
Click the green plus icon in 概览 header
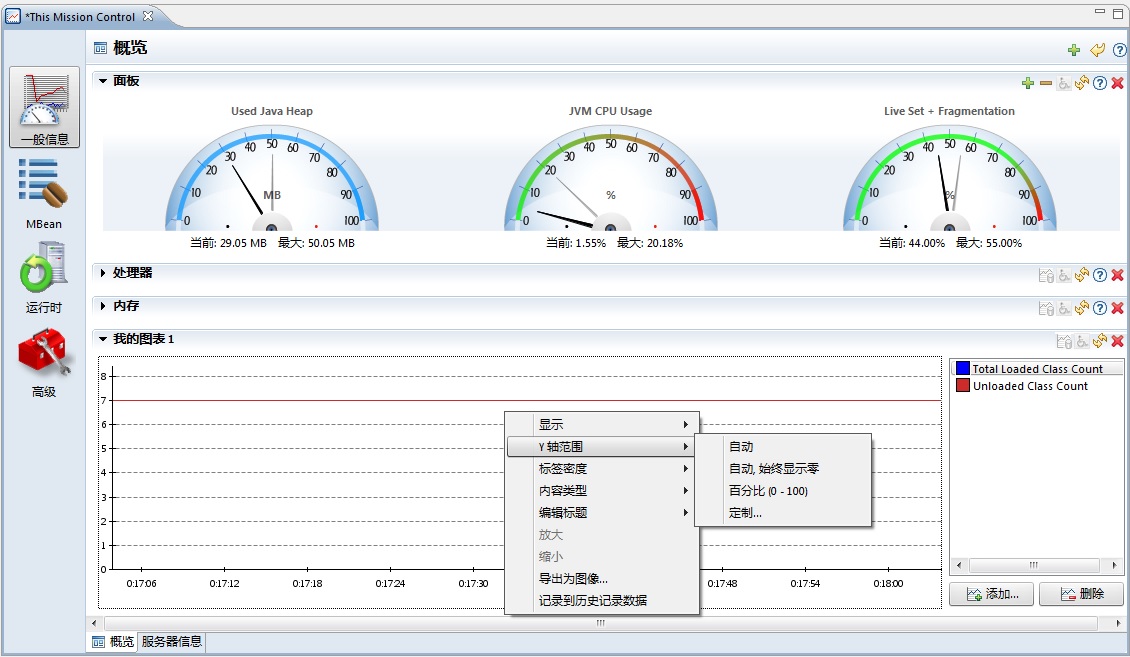1074,50
